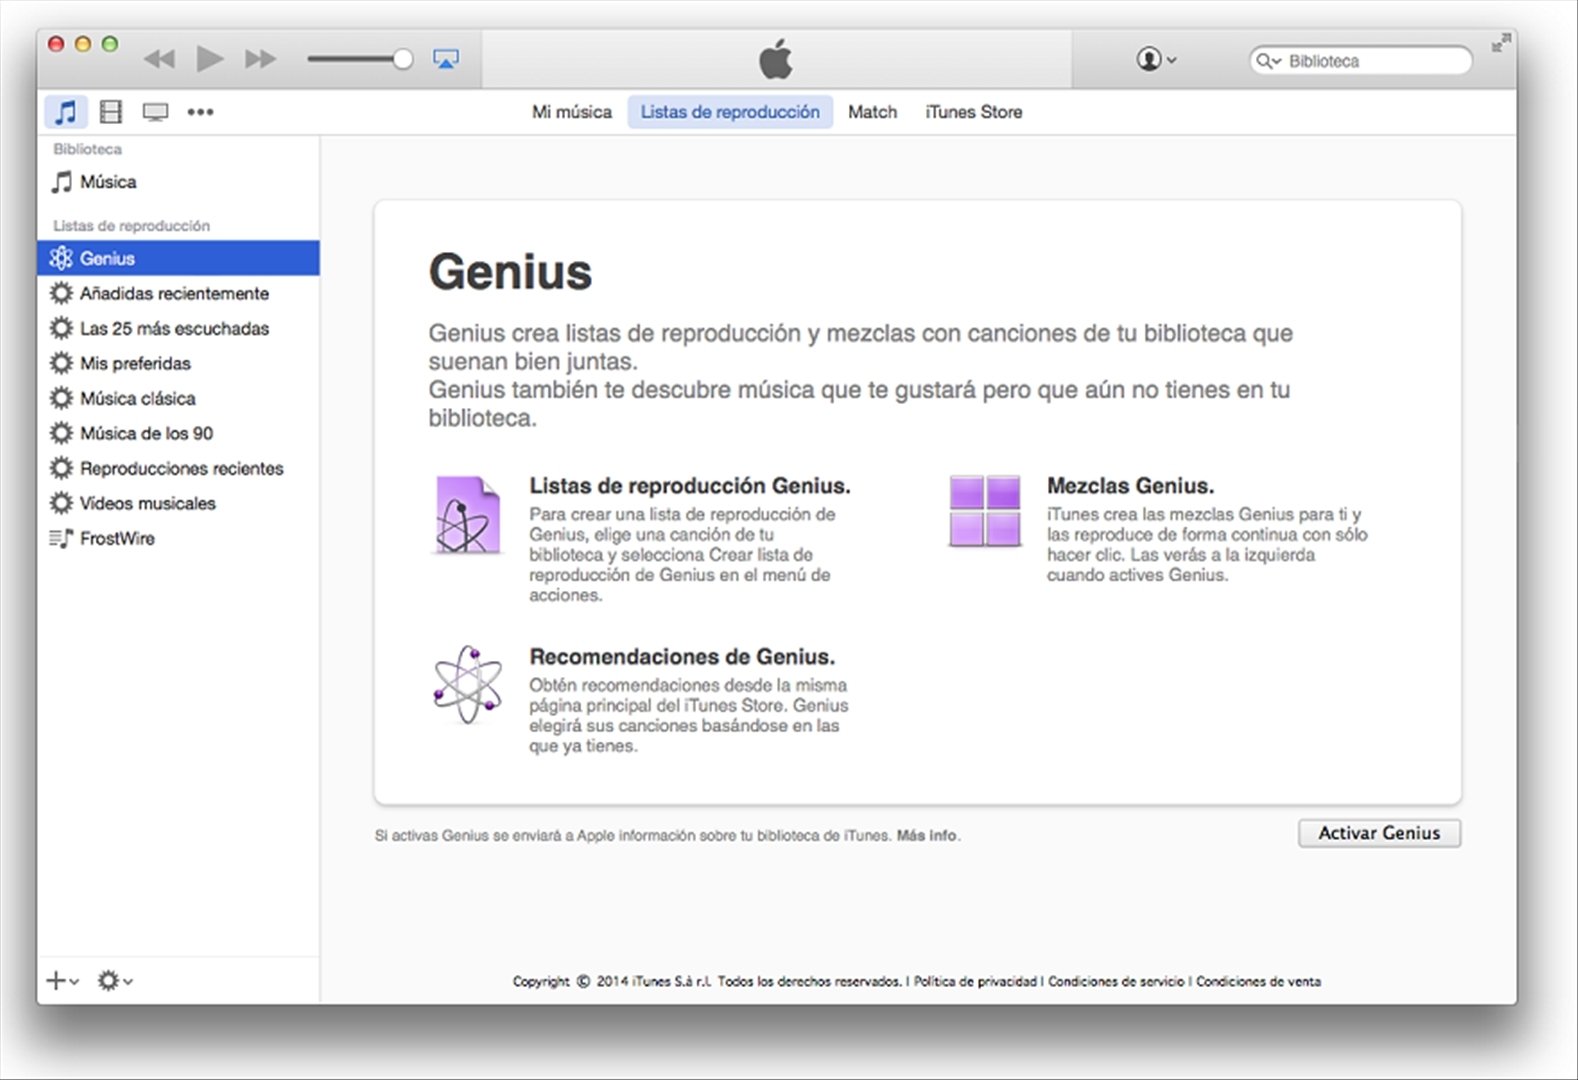Click gear icon beside Añadidas recientemente
The height and width of the screenshot is (1080, 1578).
[x=61, y=293]
